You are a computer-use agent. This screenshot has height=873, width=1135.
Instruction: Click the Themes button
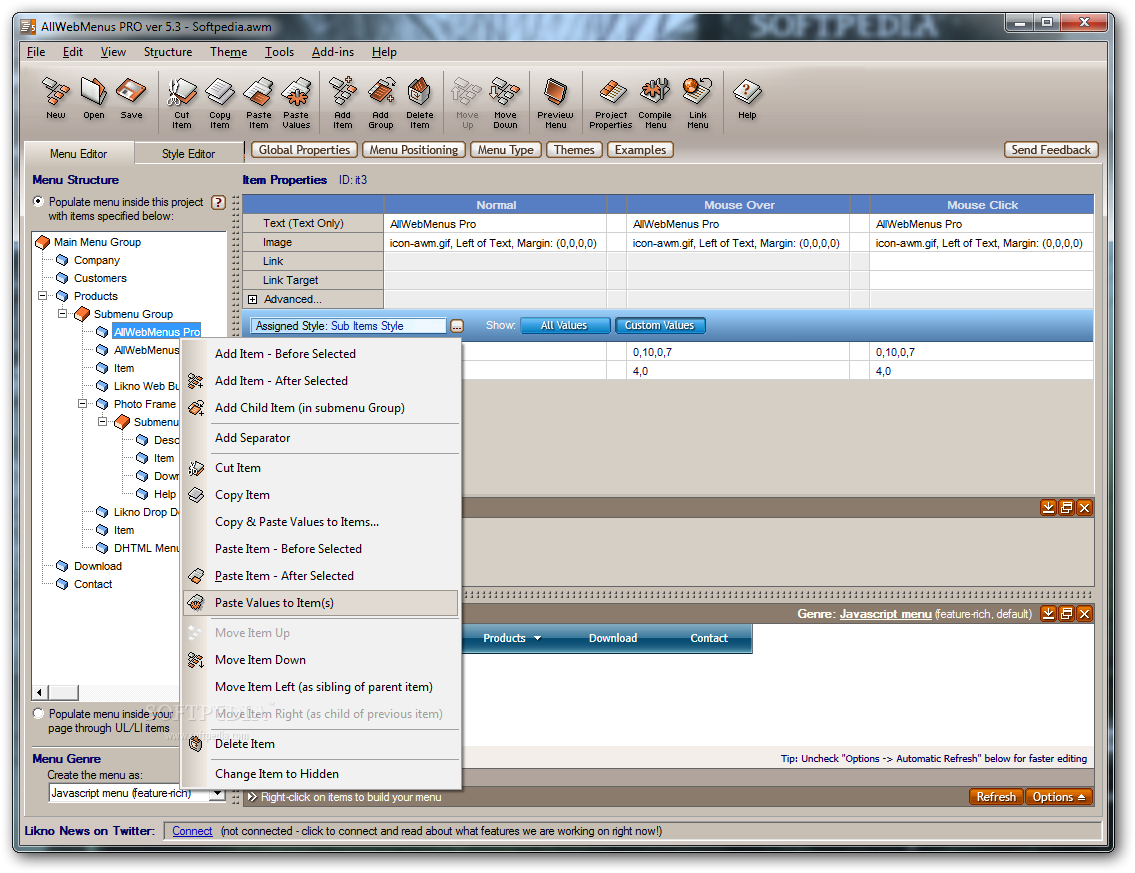[x=574, y=150]
